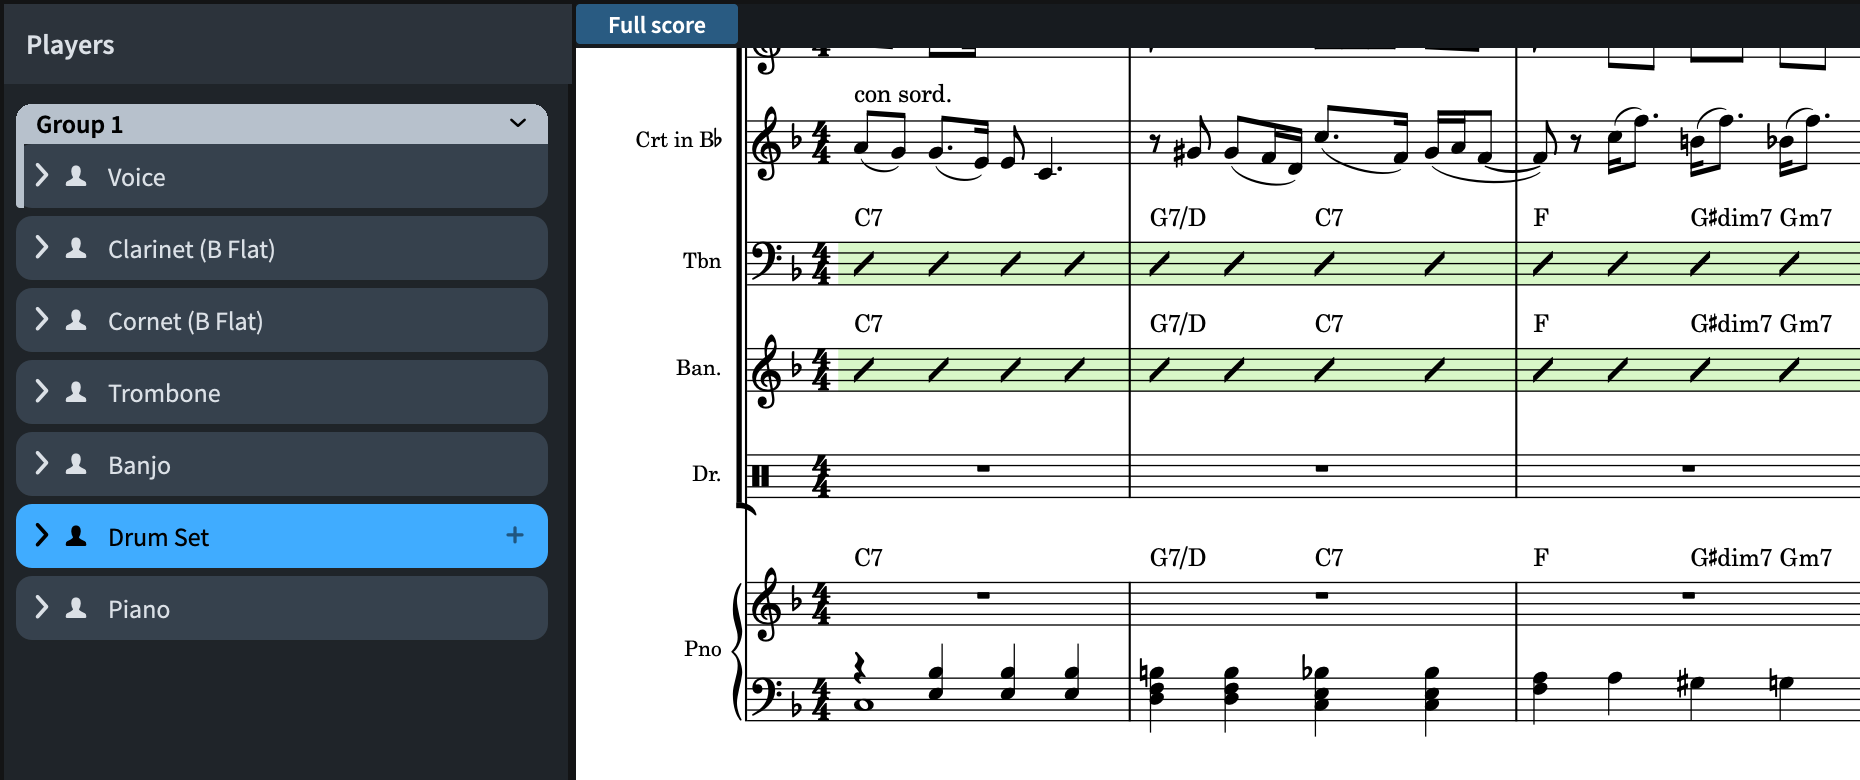Click the plus icon on Drum Set
The height and width of the screenshot is (780, 1860).
tap(515, 536)
